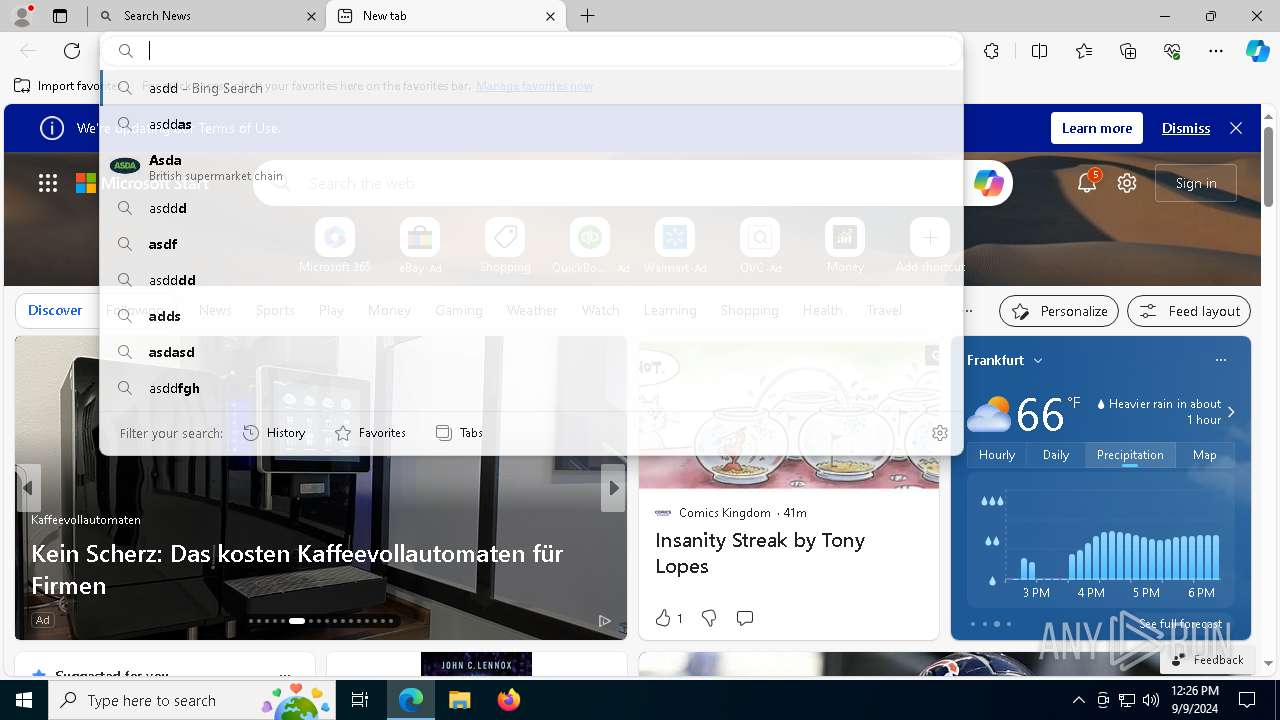Choose 'asddfgh' suggestion
1280x720 pixels.
click(x=532, y=388)
